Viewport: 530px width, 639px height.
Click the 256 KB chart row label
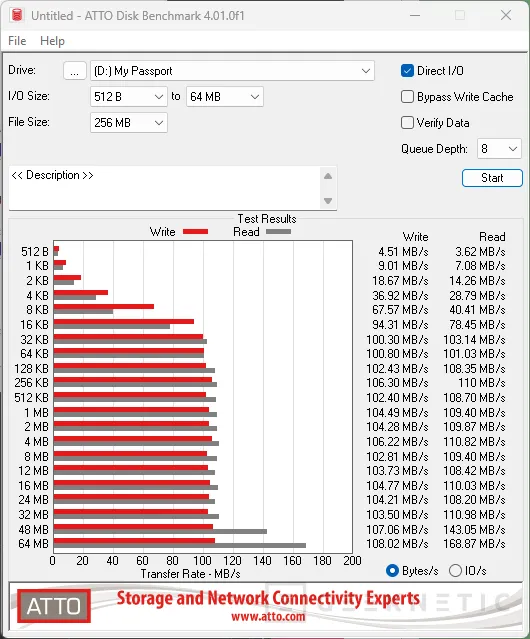(x=31, y=383)
